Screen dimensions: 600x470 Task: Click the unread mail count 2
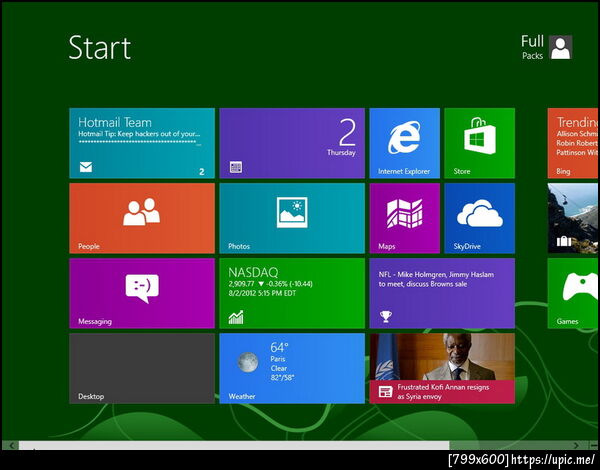pyautogui.click(x=202, y=172)
